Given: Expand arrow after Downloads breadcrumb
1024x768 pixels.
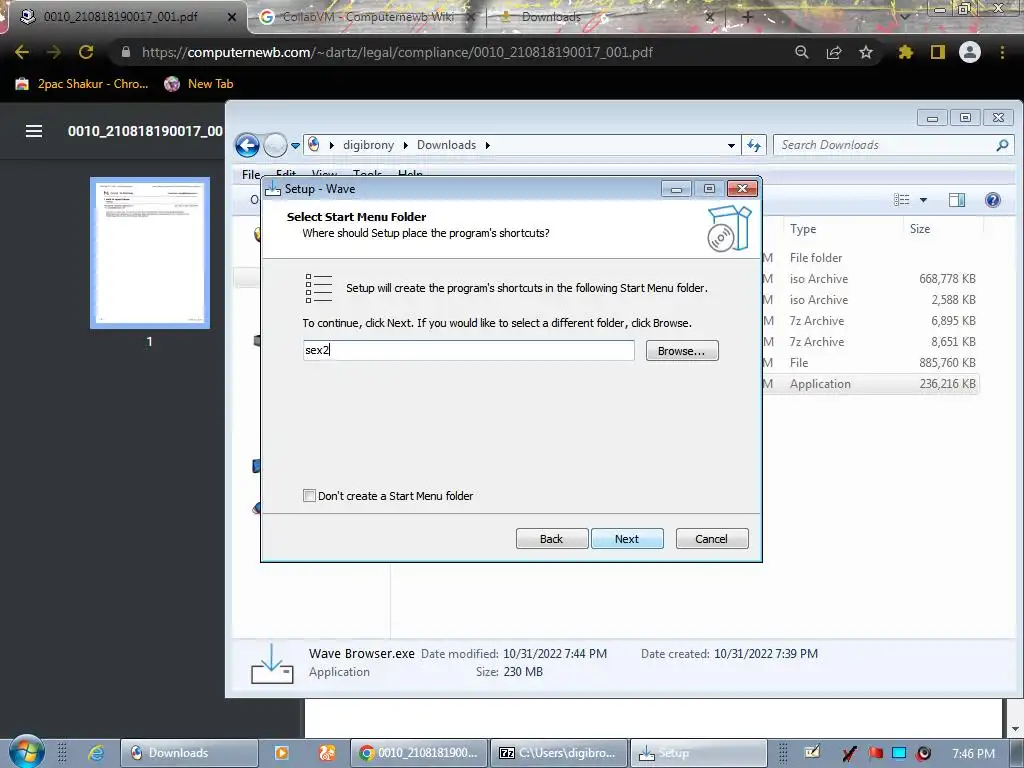Looking at the screenshot, I should 487,146.
